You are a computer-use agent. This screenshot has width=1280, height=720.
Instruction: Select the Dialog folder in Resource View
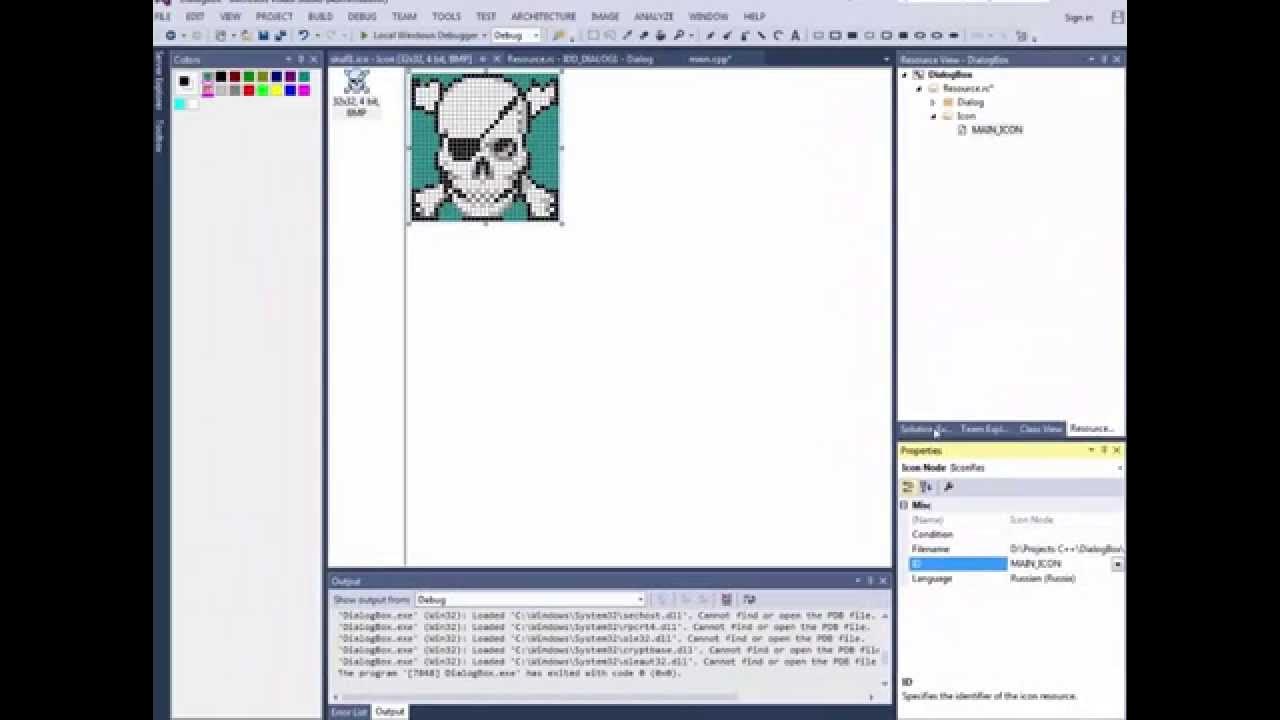[970, 102]
